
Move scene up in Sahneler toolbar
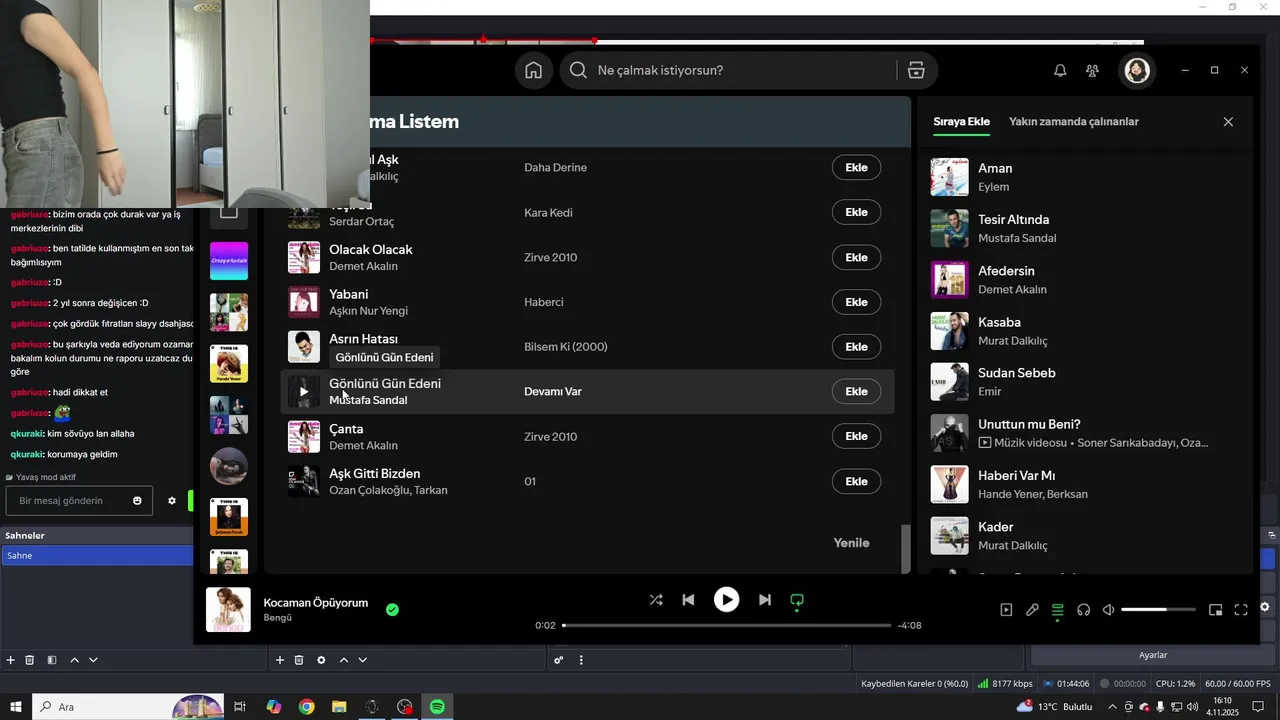[75, 660]
